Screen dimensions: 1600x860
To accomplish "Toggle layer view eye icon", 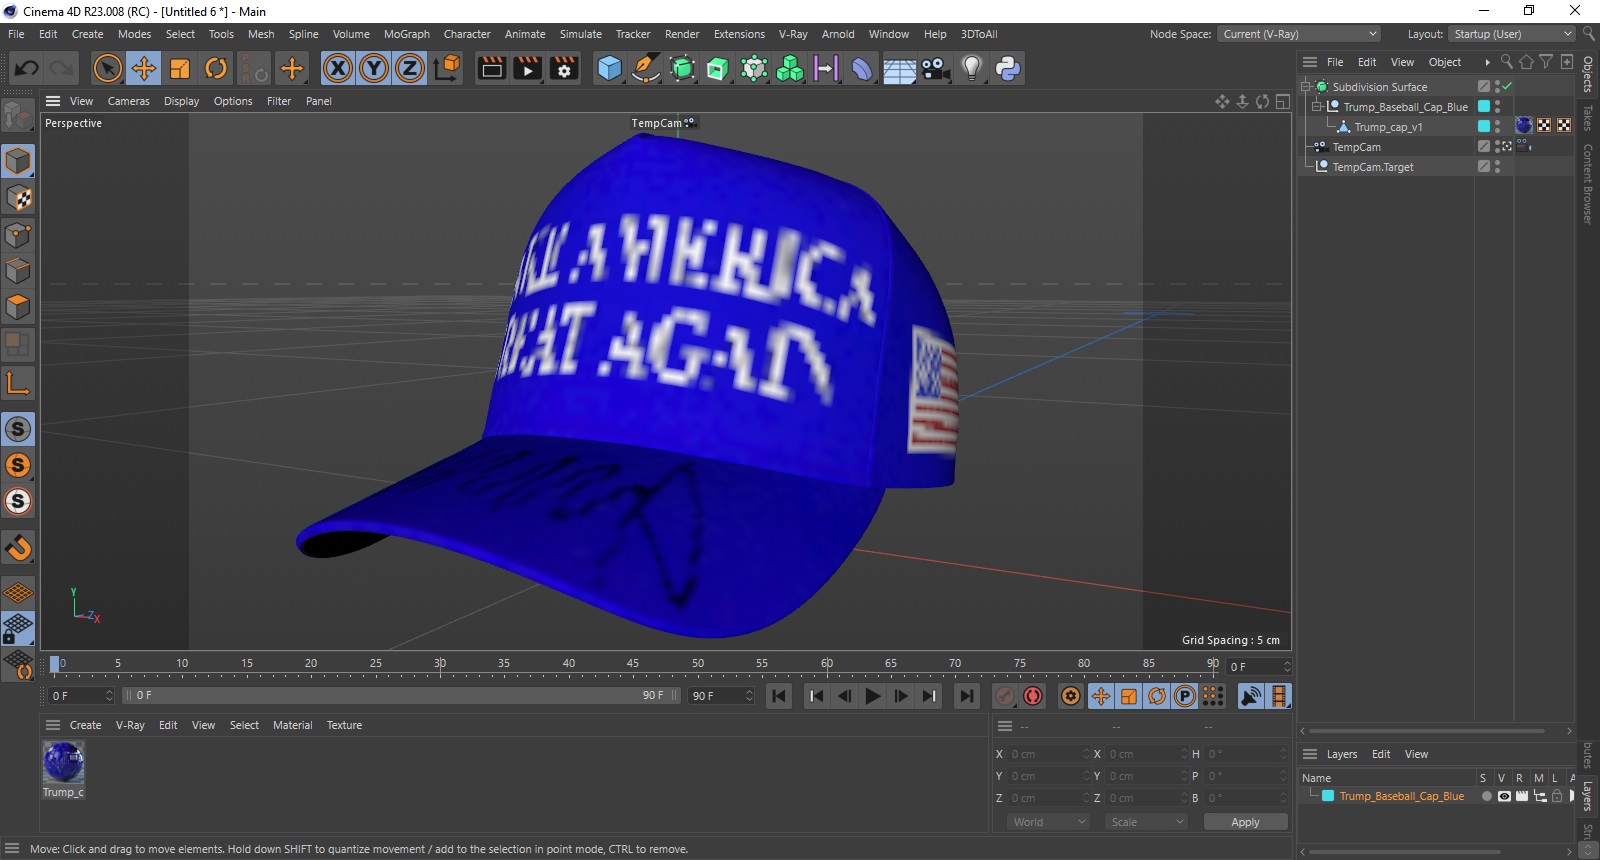I will click(x=1504, y=796).
